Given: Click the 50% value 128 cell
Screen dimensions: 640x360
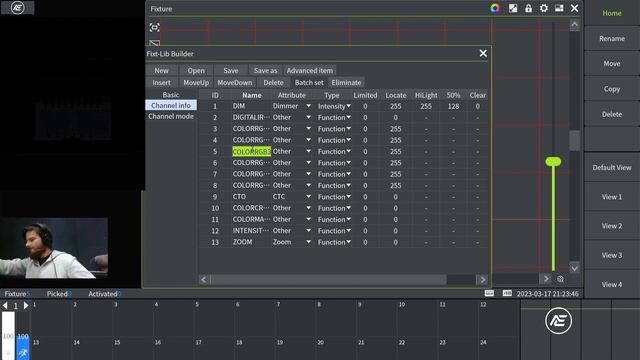Looking at the screenshot, I should pyautogui.click(x=453, y=106).
